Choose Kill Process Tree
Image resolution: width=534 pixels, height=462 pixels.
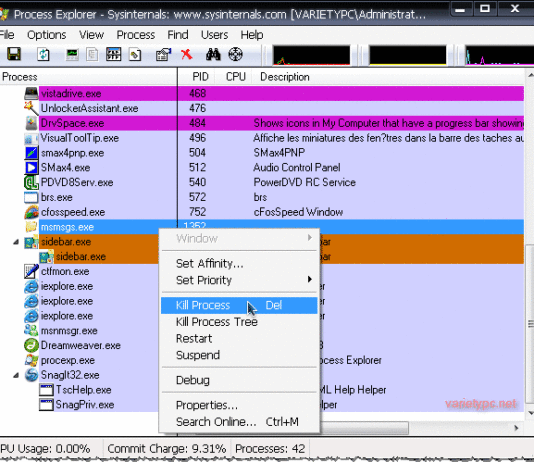[239, 322]
